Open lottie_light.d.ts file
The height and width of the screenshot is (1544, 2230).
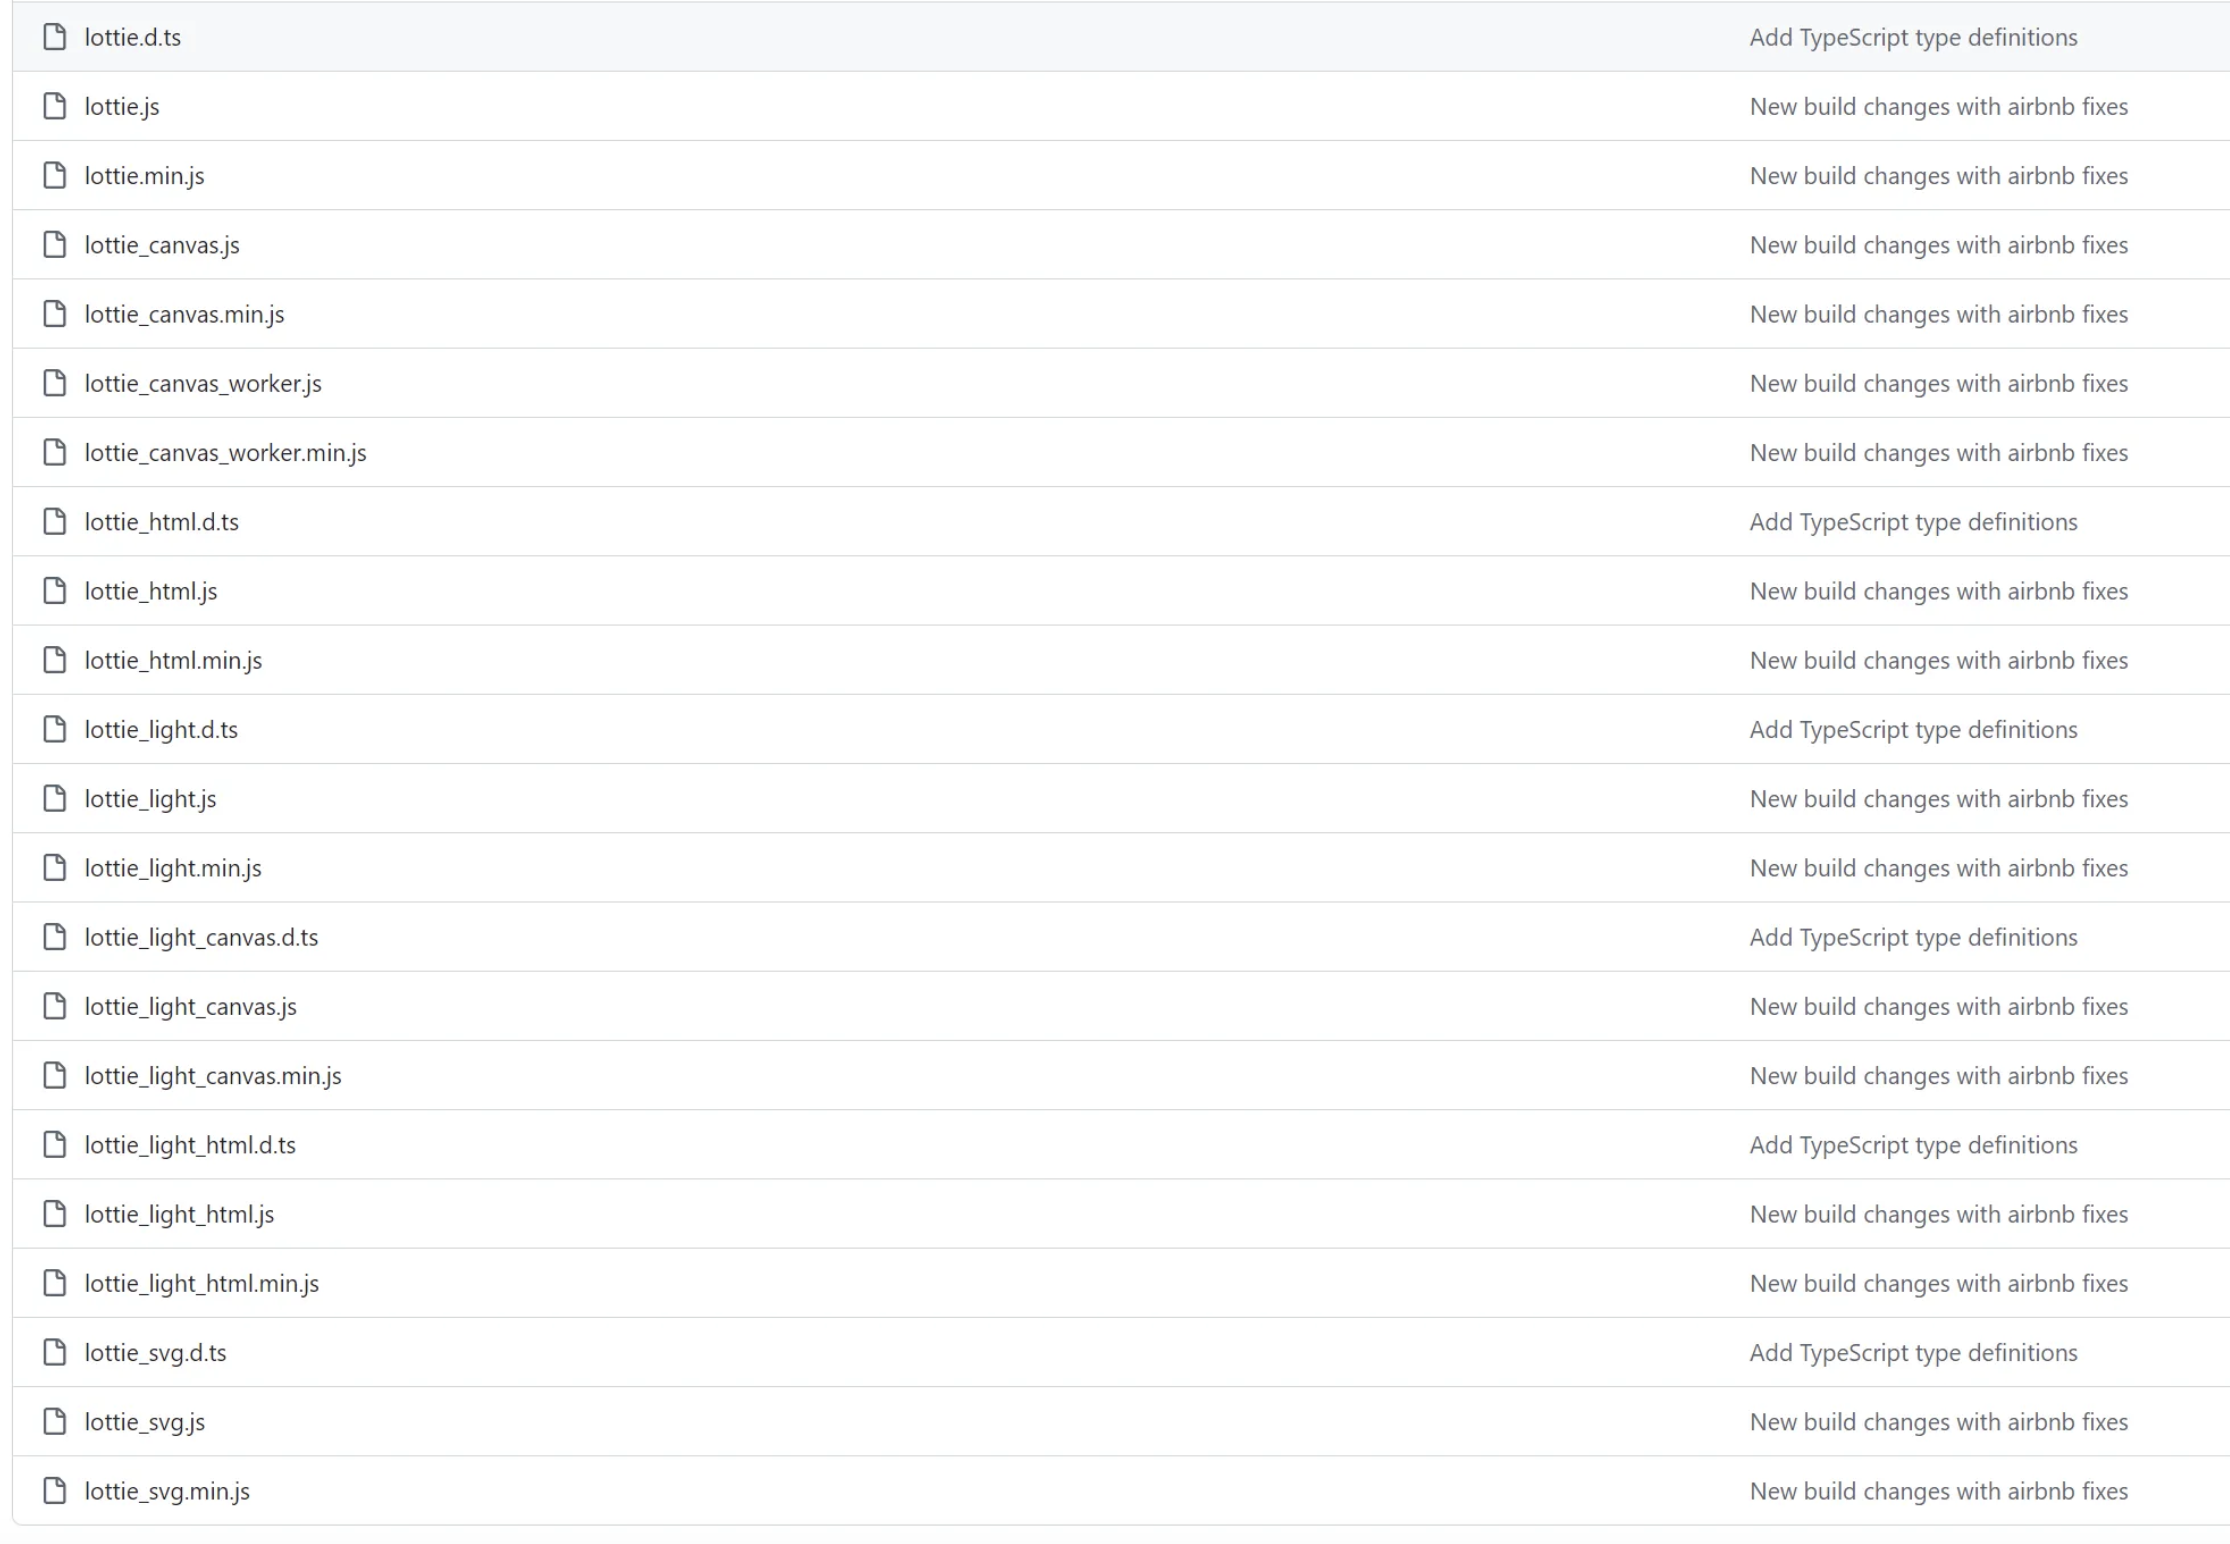click(x=161, y=729)
